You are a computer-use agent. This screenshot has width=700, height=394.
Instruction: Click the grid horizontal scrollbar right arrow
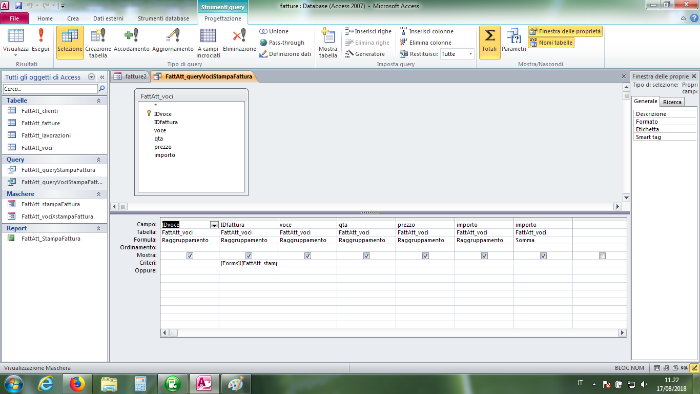pos(622,332)
